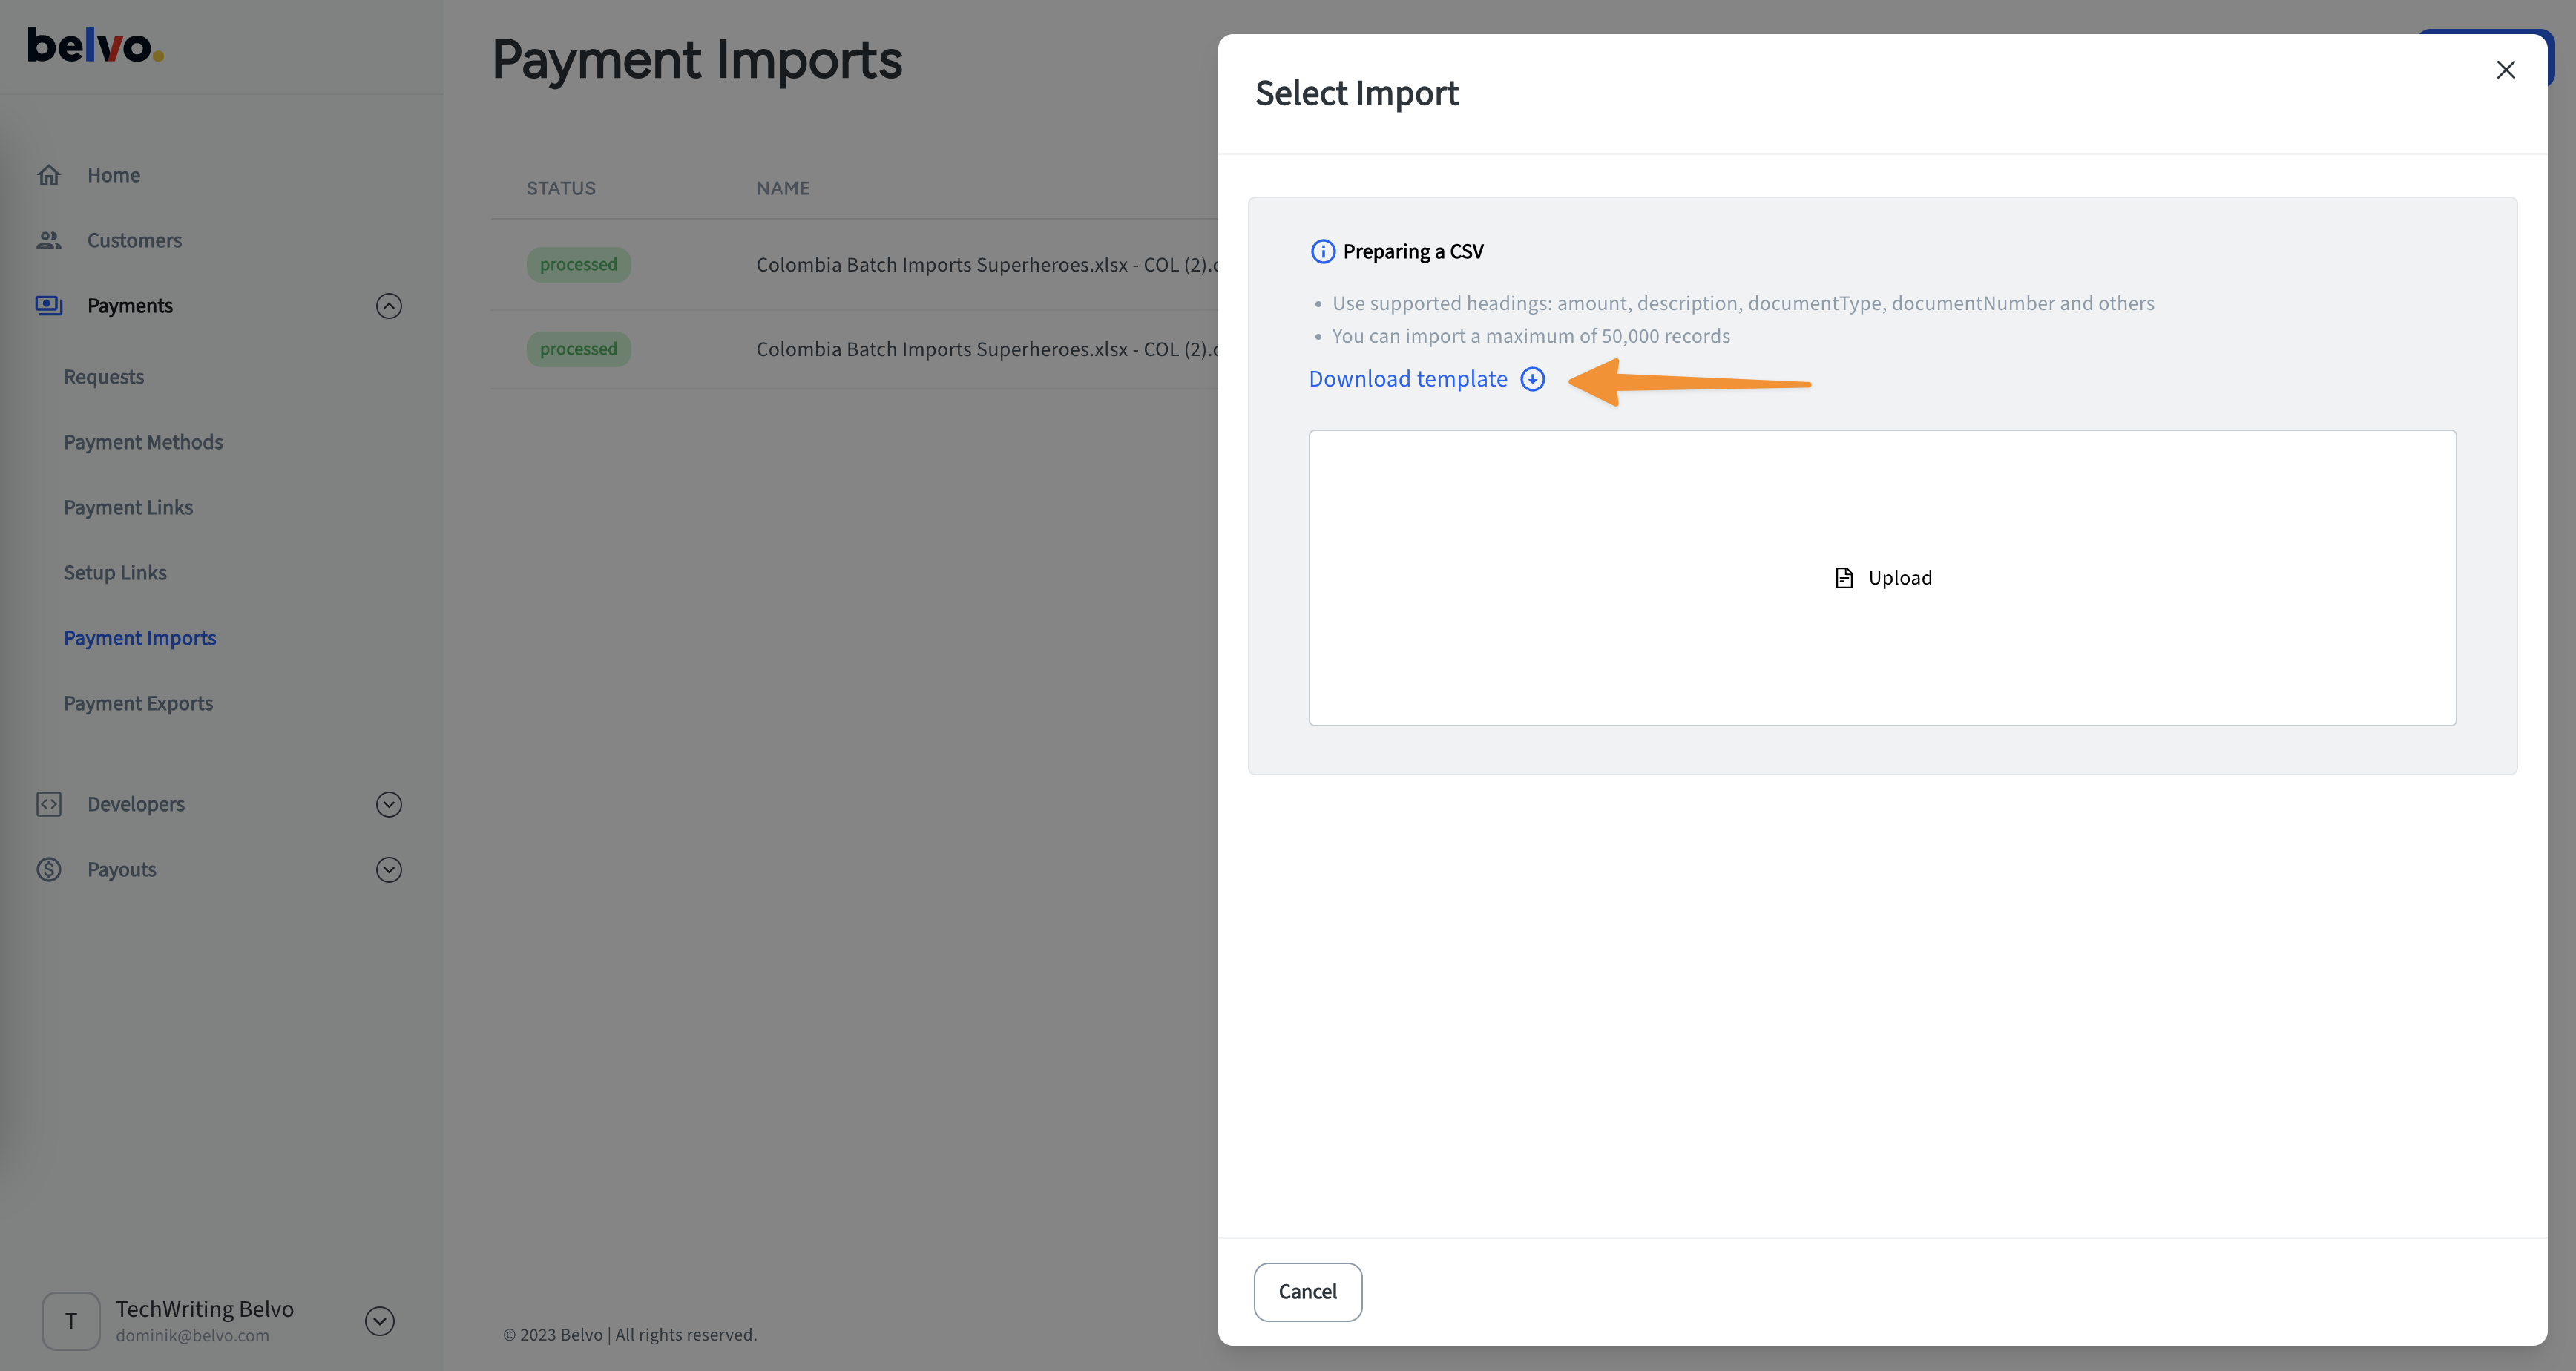Click the Payouts dollar icon
This screenshot has height=1371, width=2576.
pos(49,869)
